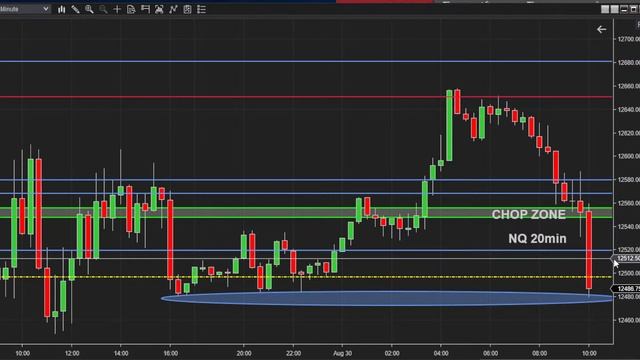The width and height of the screenshot is (640, 360).
Task: Click the first white link square in title bar
Action: click(605, 9)
